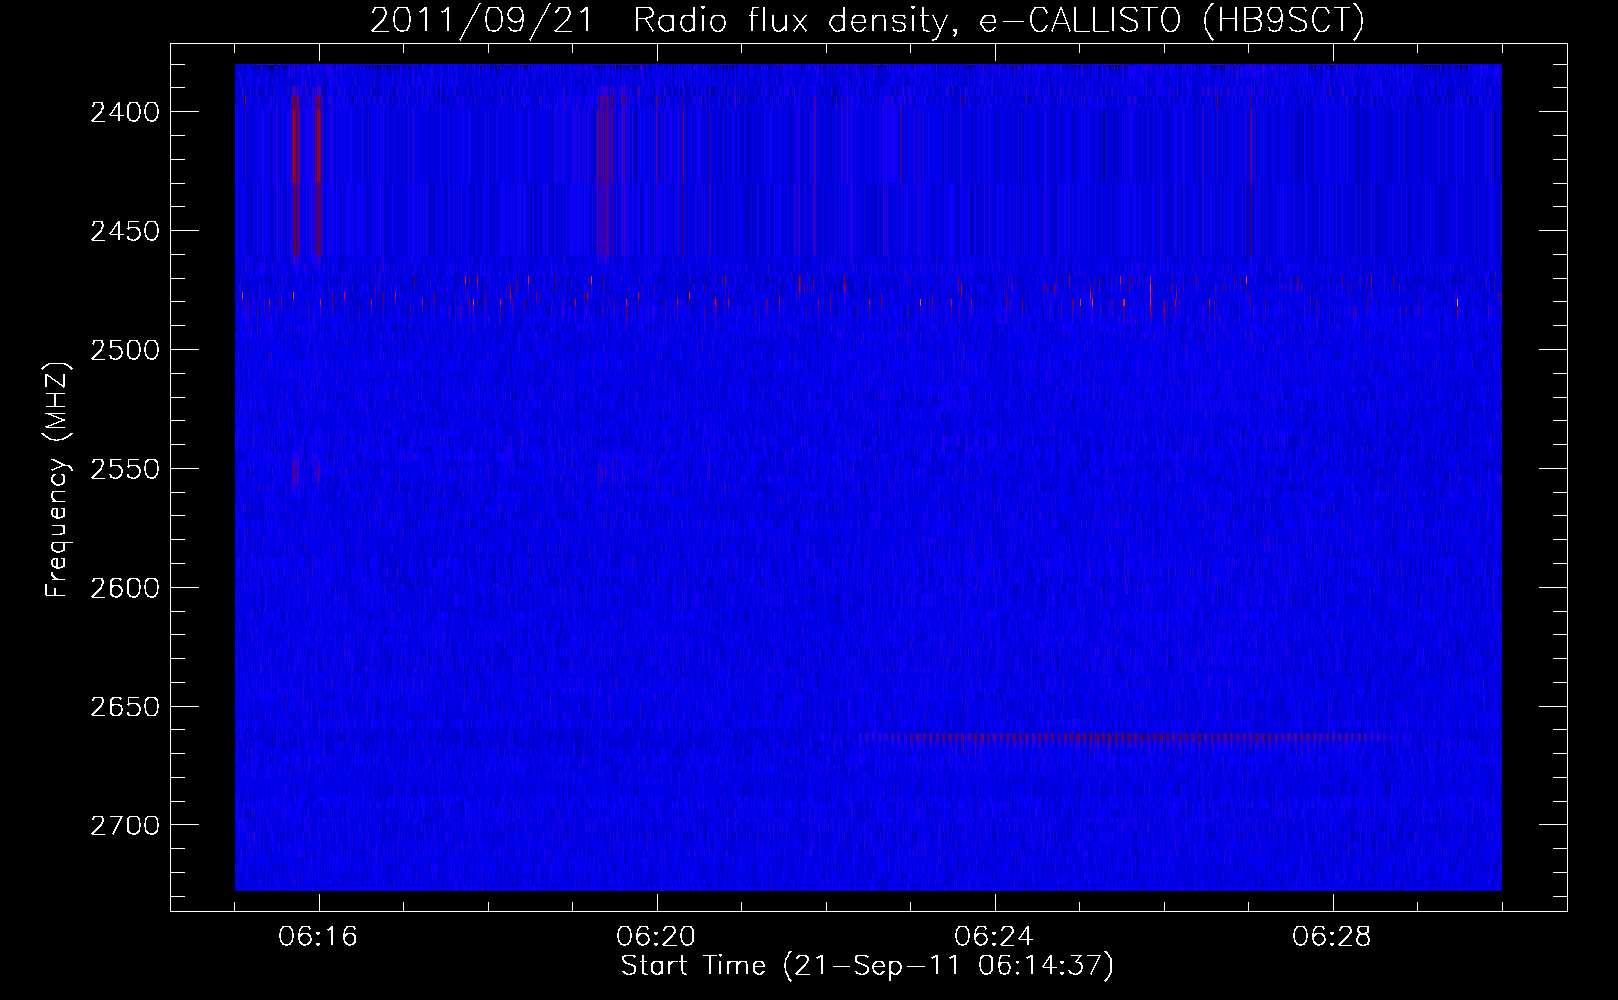This screenshot has width=1618, height=1000.
Task: Click the 'Frequency (MHZ)' axis title
Action: point(58,479)
